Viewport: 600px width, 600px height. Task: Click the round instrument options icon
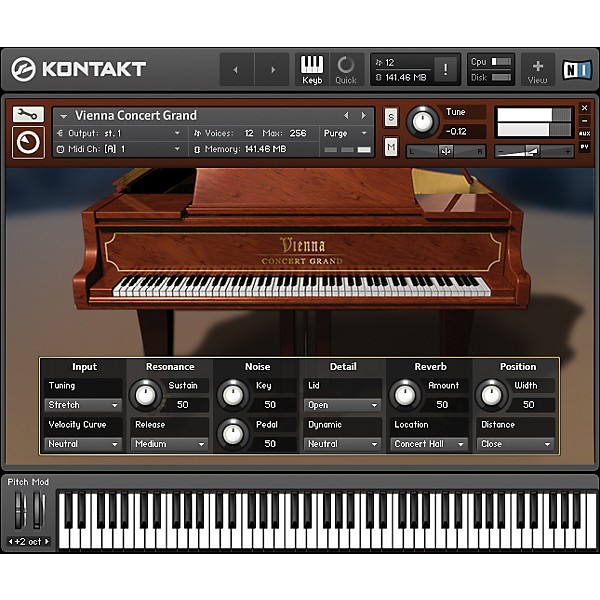click(x=28, y=142)
